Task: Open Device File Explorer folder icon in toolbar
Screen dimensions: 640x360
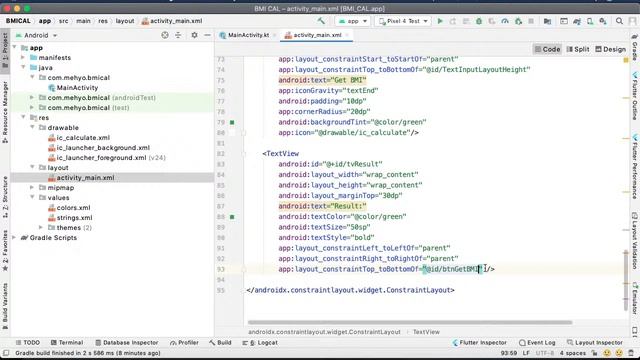Action: pyautogui.click(x=547, y=21)
